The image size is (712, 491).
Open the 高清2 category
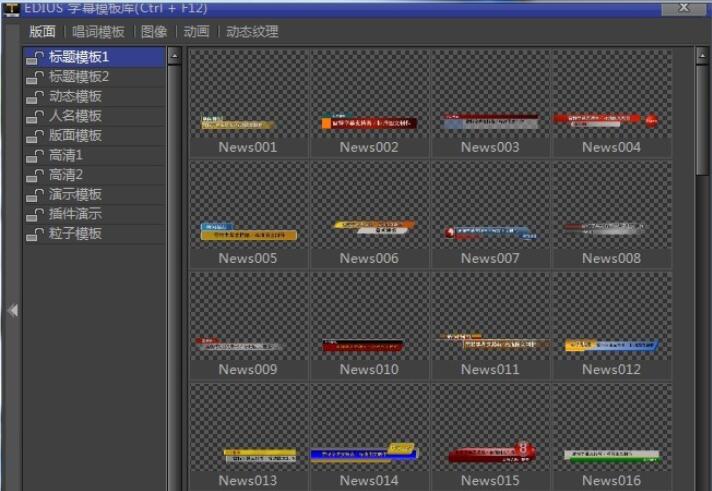(94, 175)
